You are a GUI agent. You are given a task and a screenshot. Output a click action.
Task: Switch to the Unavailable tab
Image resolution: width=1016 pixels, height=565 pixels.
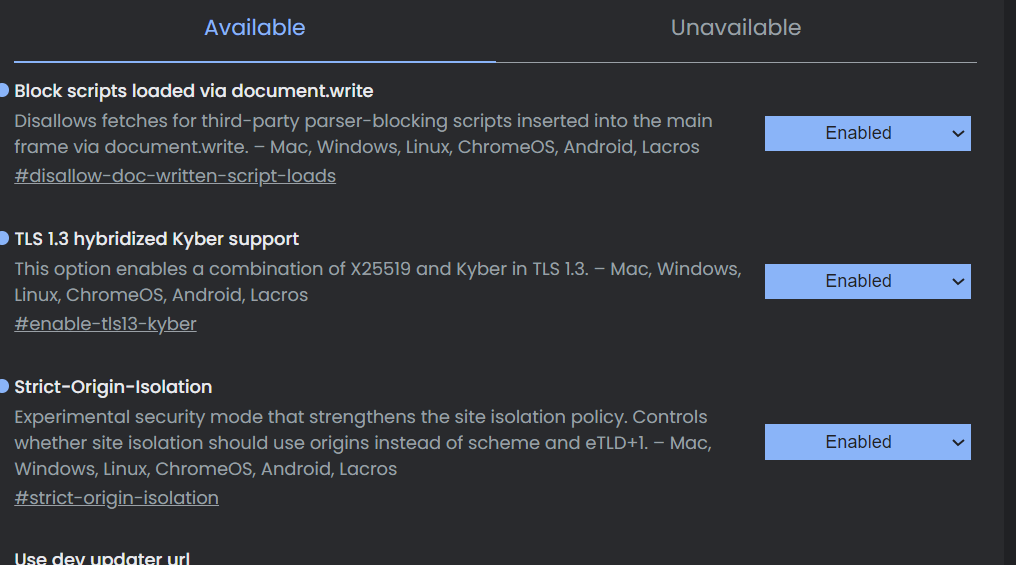pos(735,28)
